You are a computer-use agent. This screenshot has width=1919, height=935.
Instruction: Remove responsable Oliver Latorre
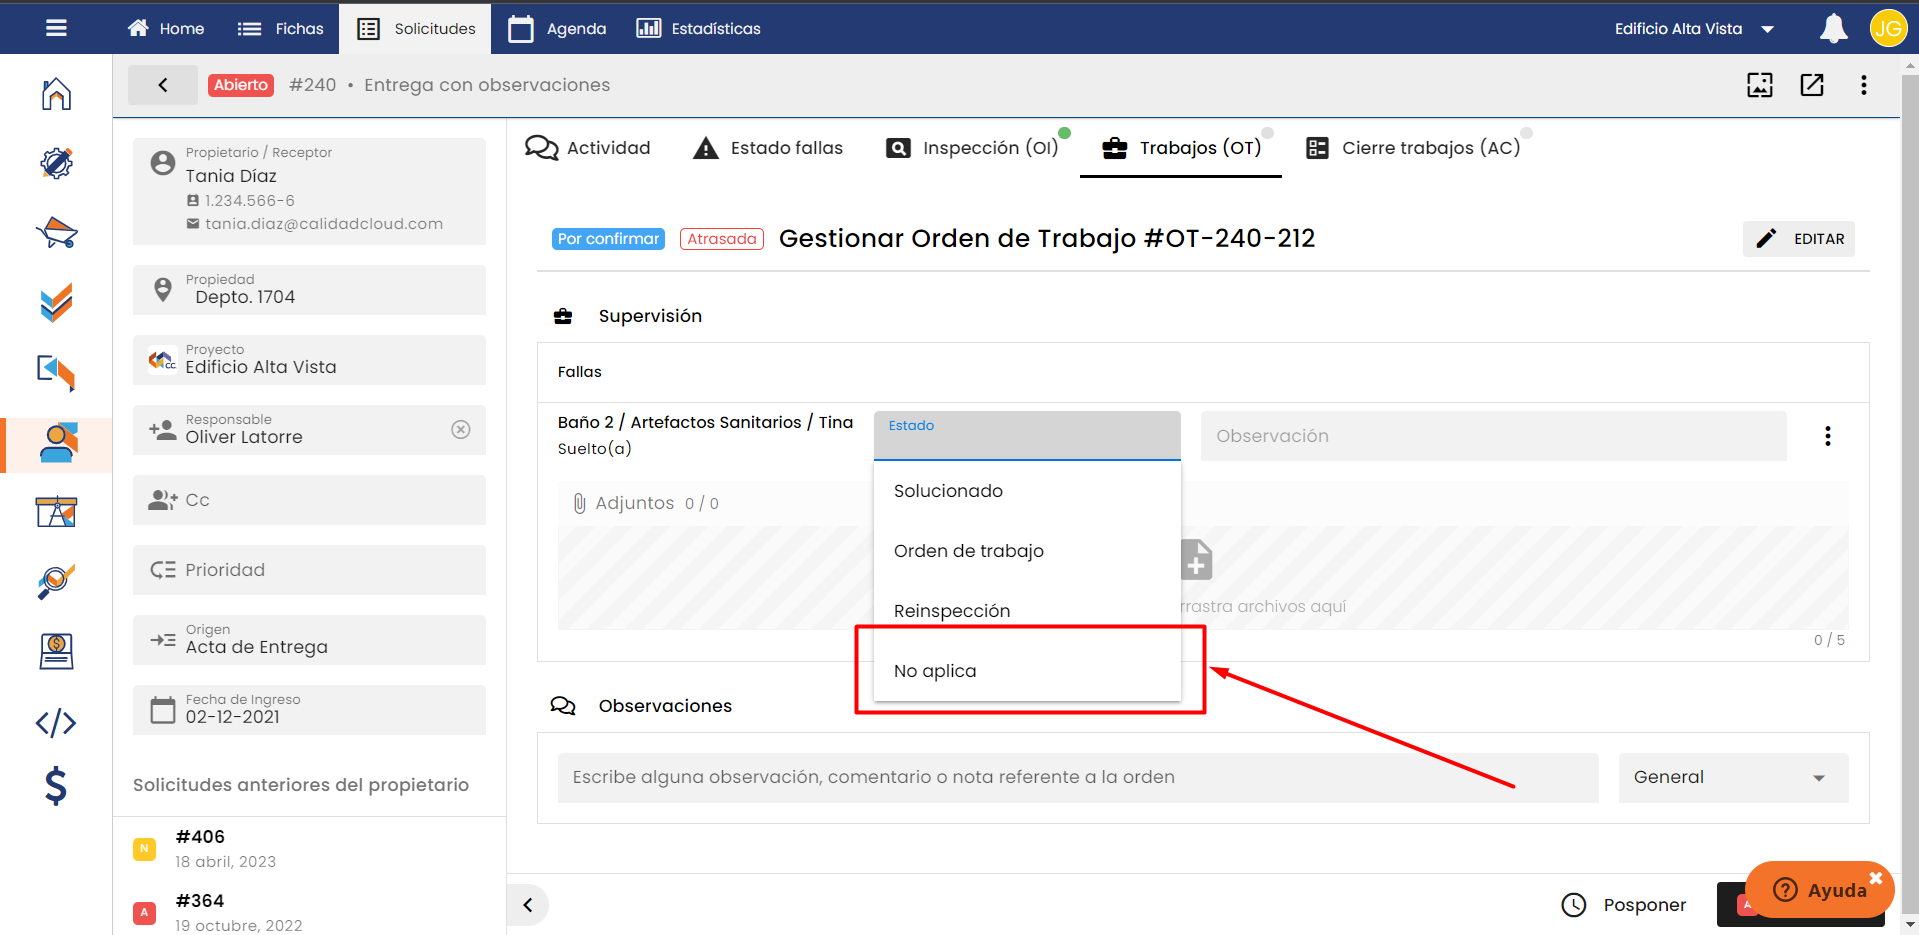pos(460,430)
